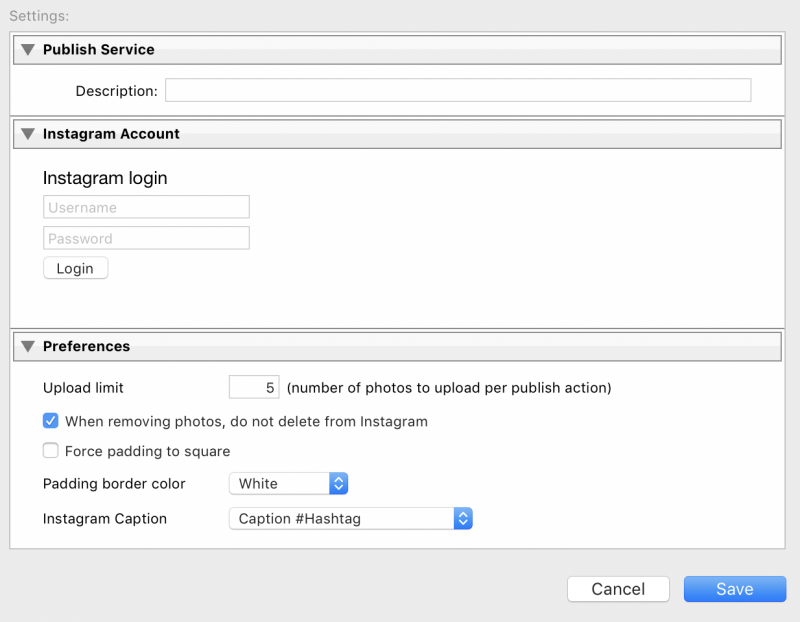Click the Instagram Account header title
The width and height of the screenshot is (800, 622).
[111, 134]
